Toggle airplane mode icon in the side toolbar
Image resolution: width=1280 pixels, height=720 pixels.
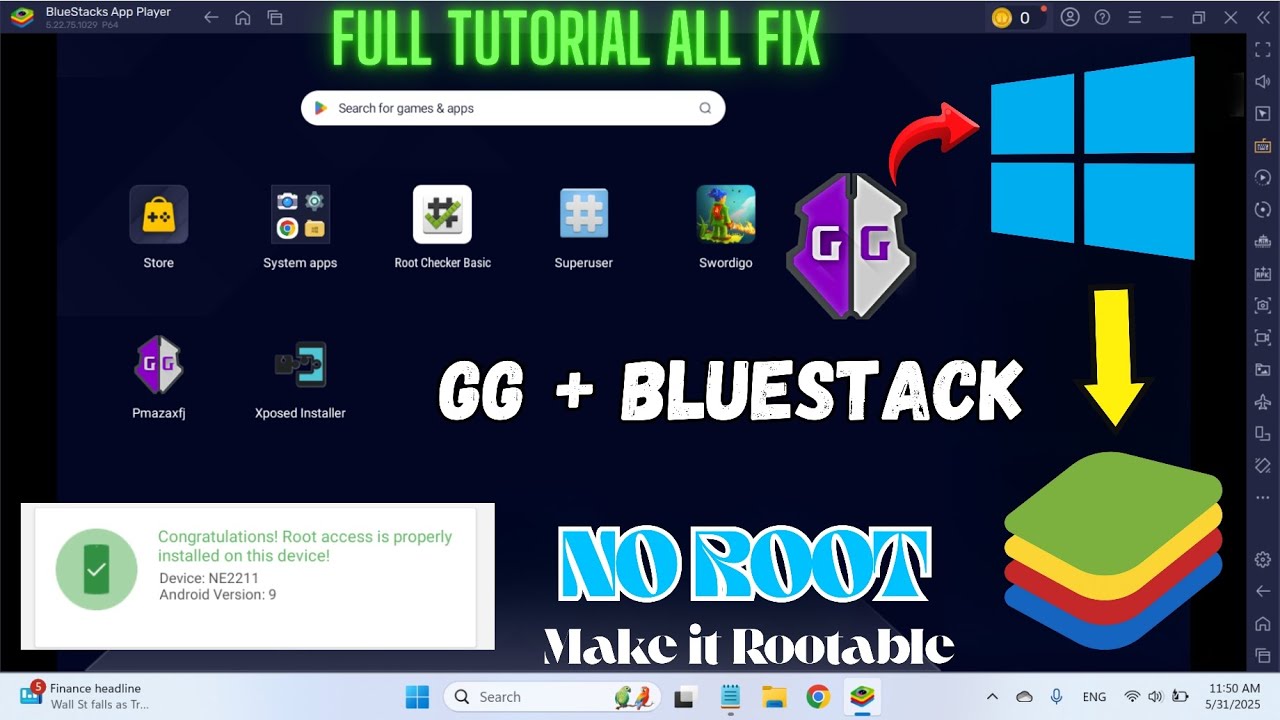[x=1263, y=401]
